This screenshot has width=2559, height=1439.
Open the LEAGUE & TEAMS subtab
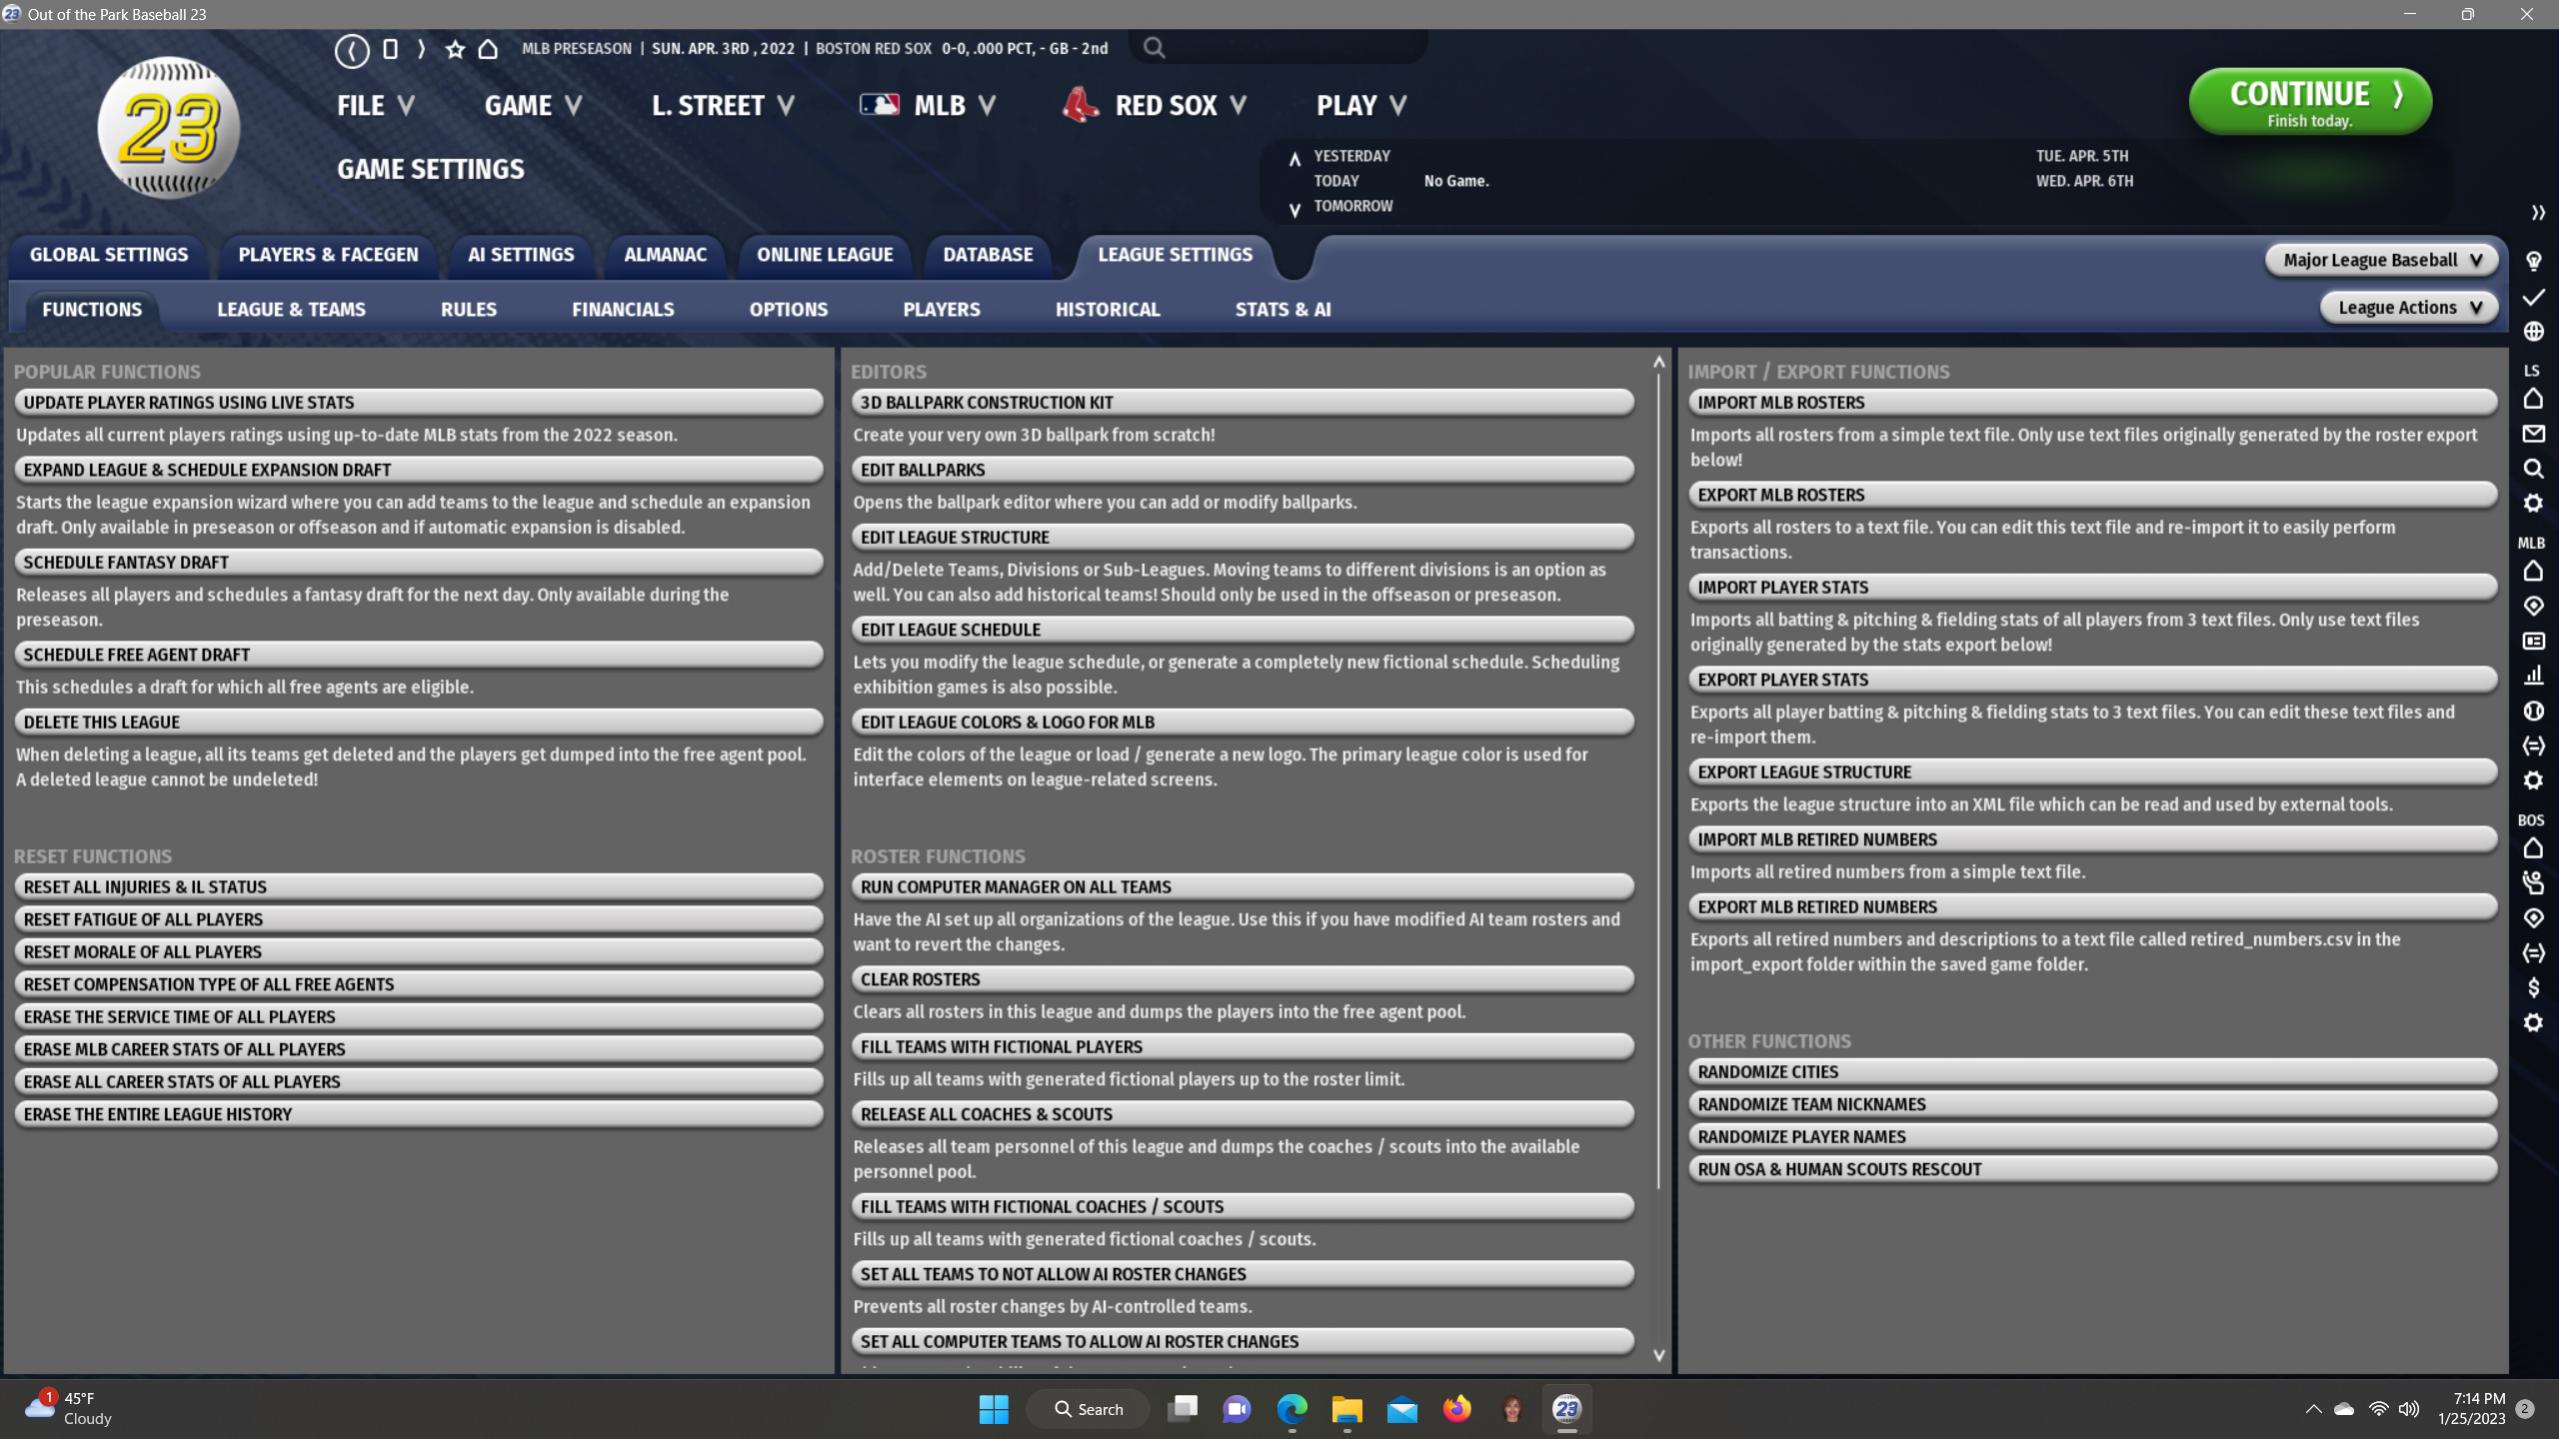point(291,310)
